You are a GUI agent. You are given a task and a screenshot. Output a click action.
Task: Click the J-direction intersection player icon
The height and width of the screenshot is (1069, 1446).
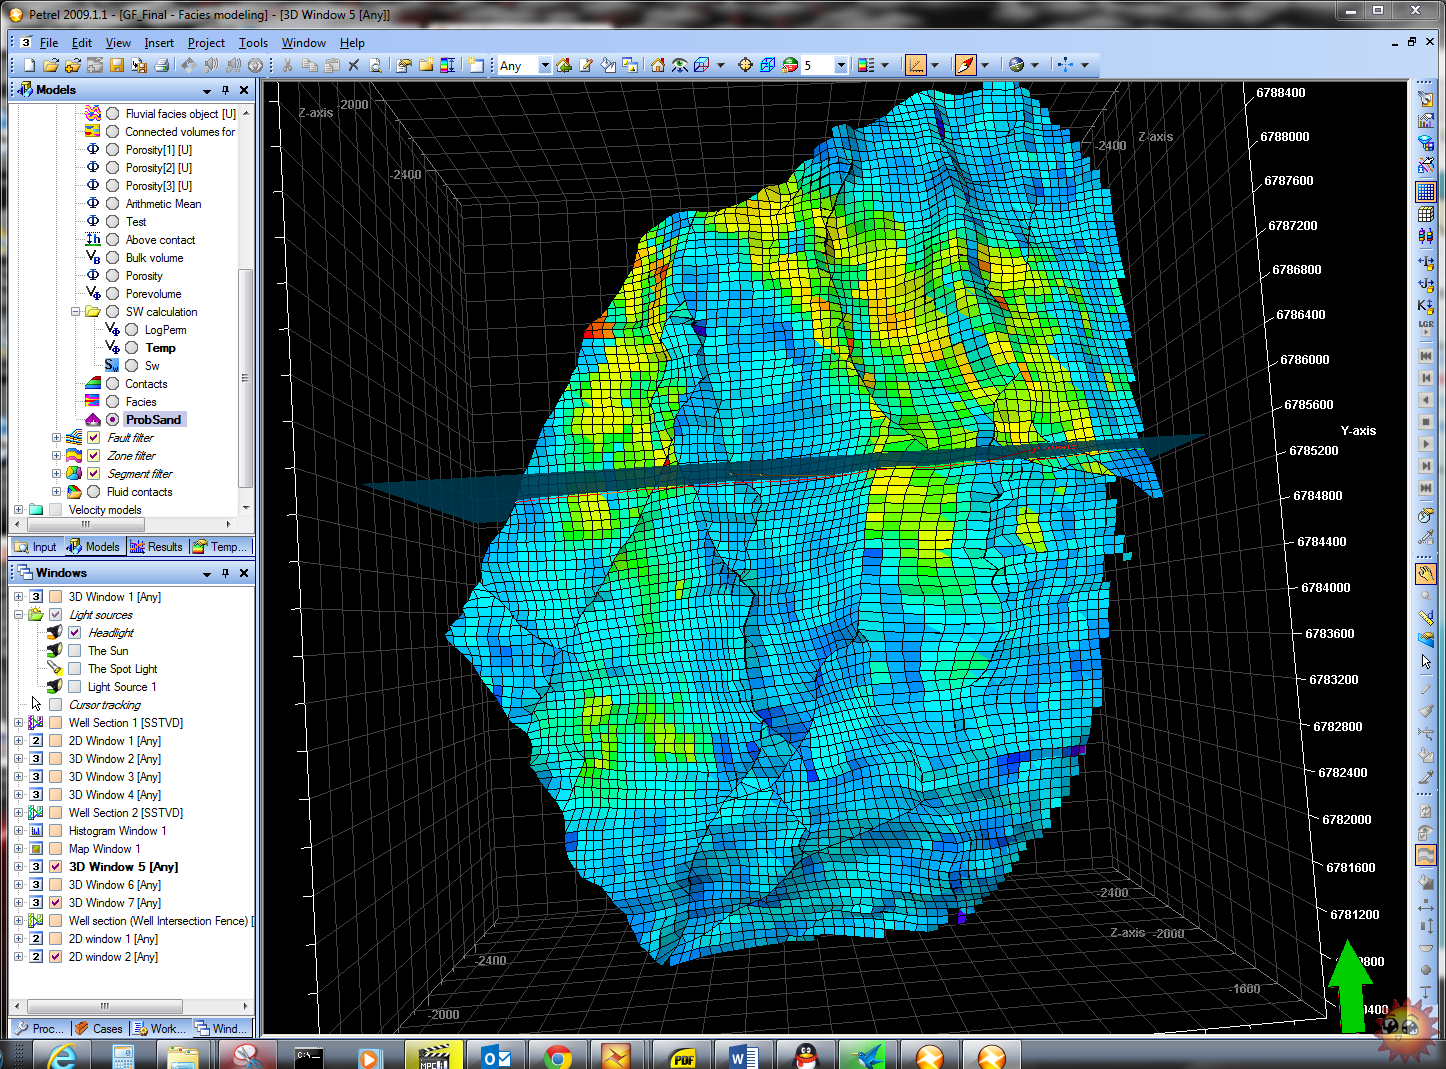click(1426, 284)
